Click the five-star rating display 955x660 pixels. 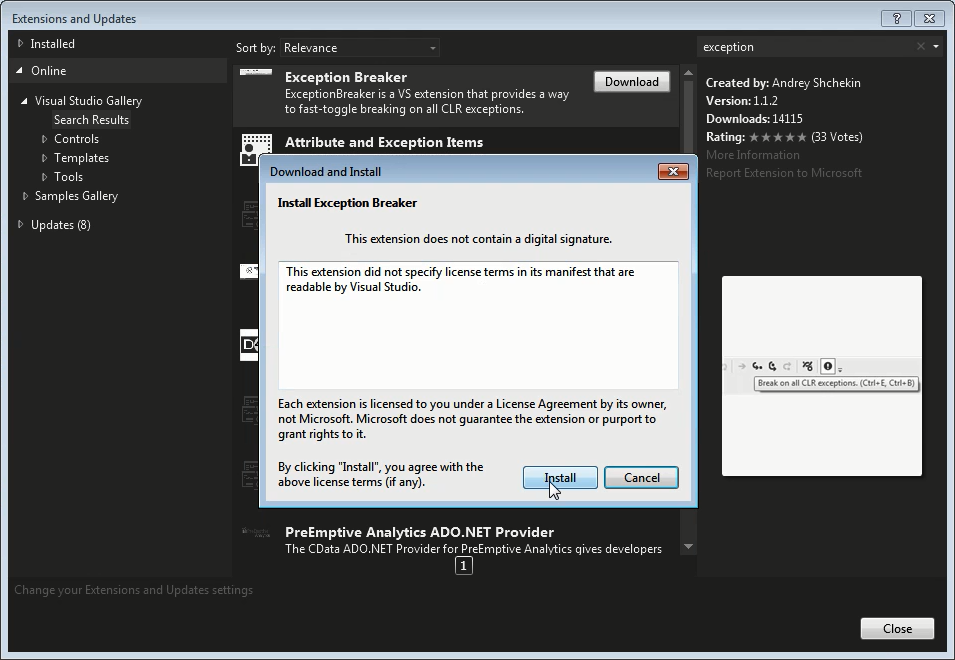click(778, 138)
